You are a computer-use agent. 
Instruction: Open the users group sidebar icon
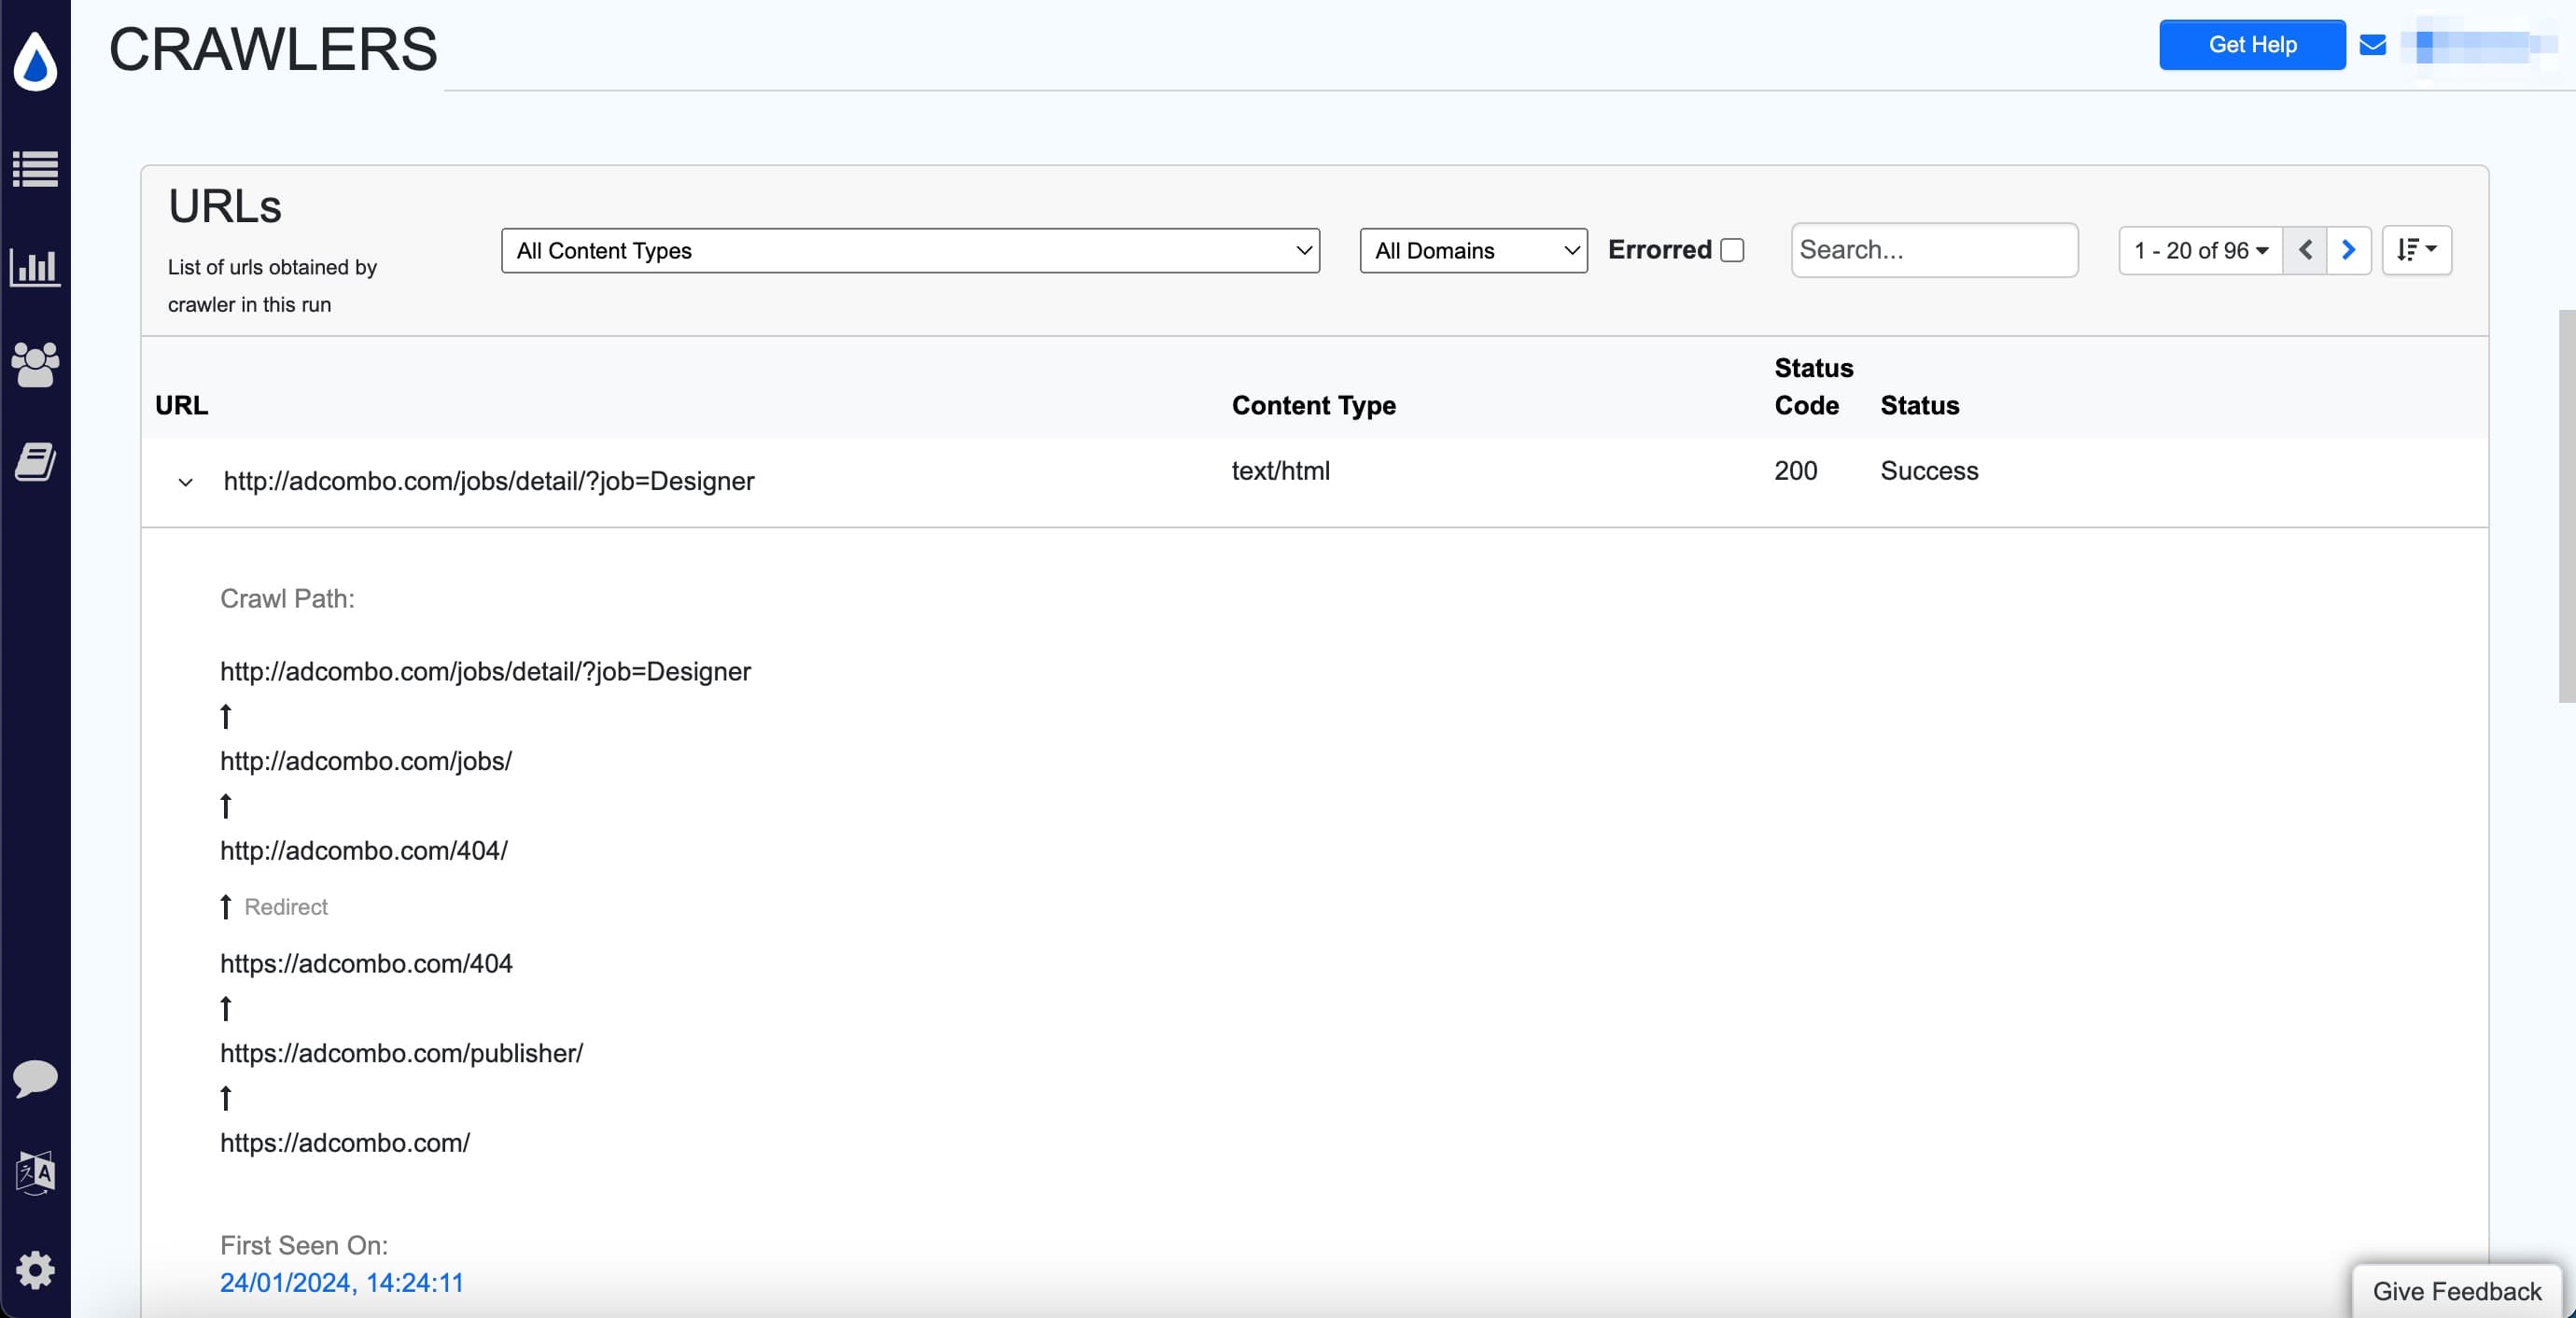coord(35,365)
